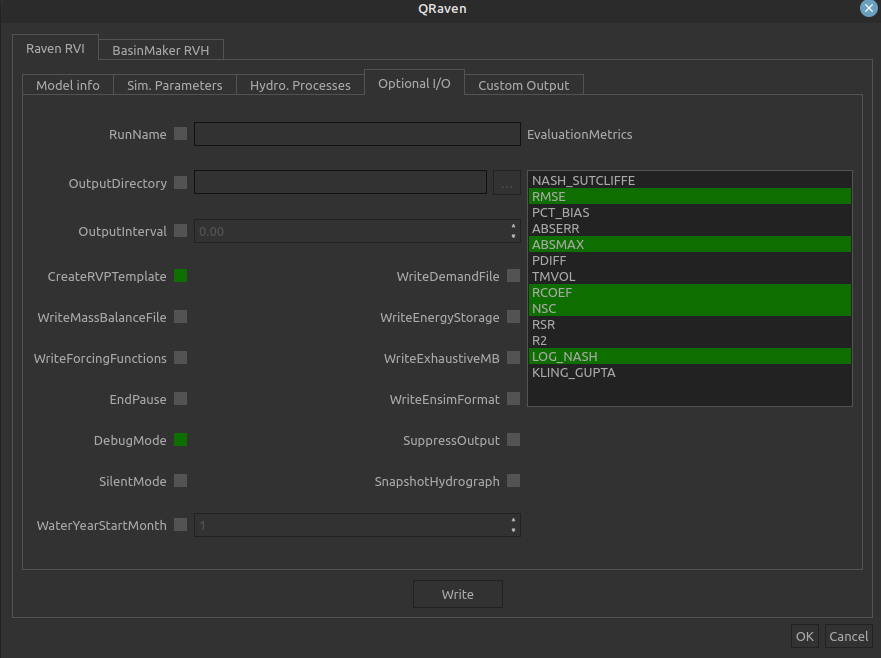
Task: Click the Write button
Action: [x=458, y=594]
